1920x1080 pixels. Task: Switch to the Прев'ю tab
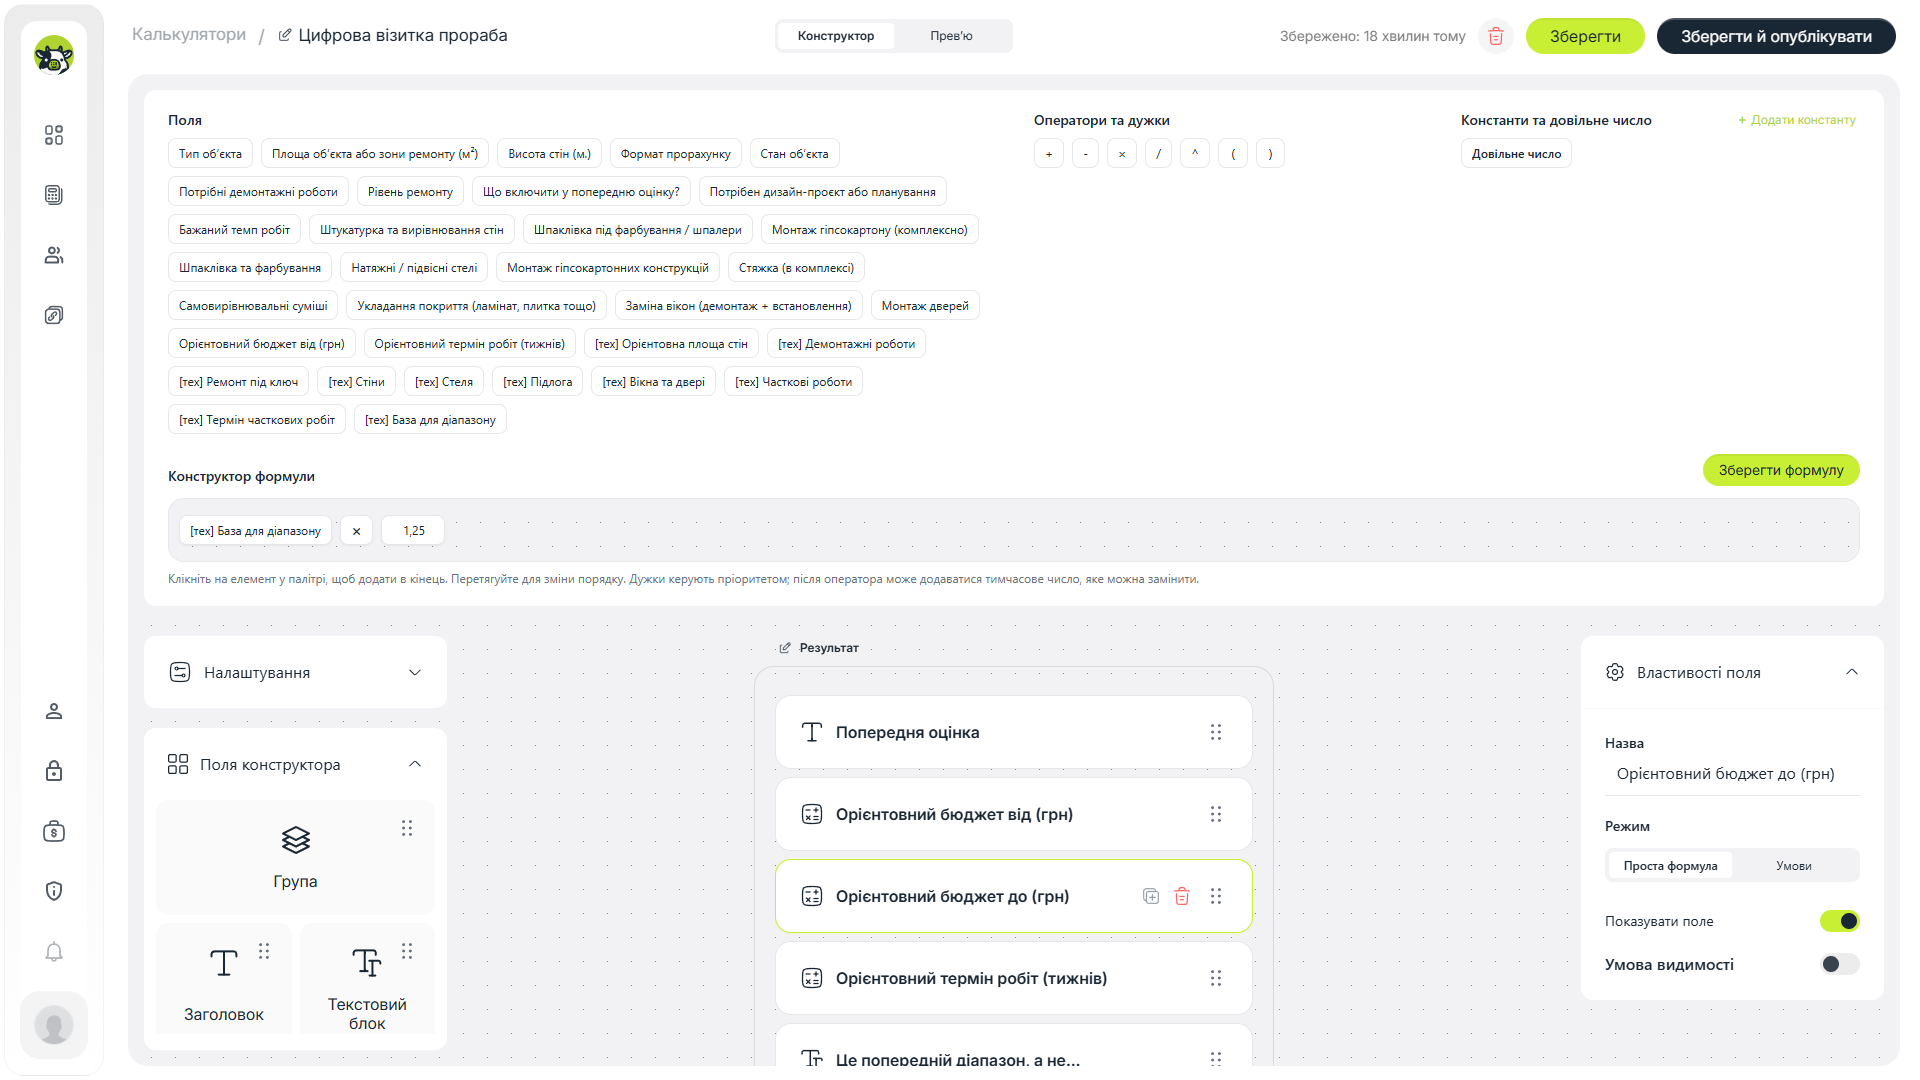(x=951, y=36)
